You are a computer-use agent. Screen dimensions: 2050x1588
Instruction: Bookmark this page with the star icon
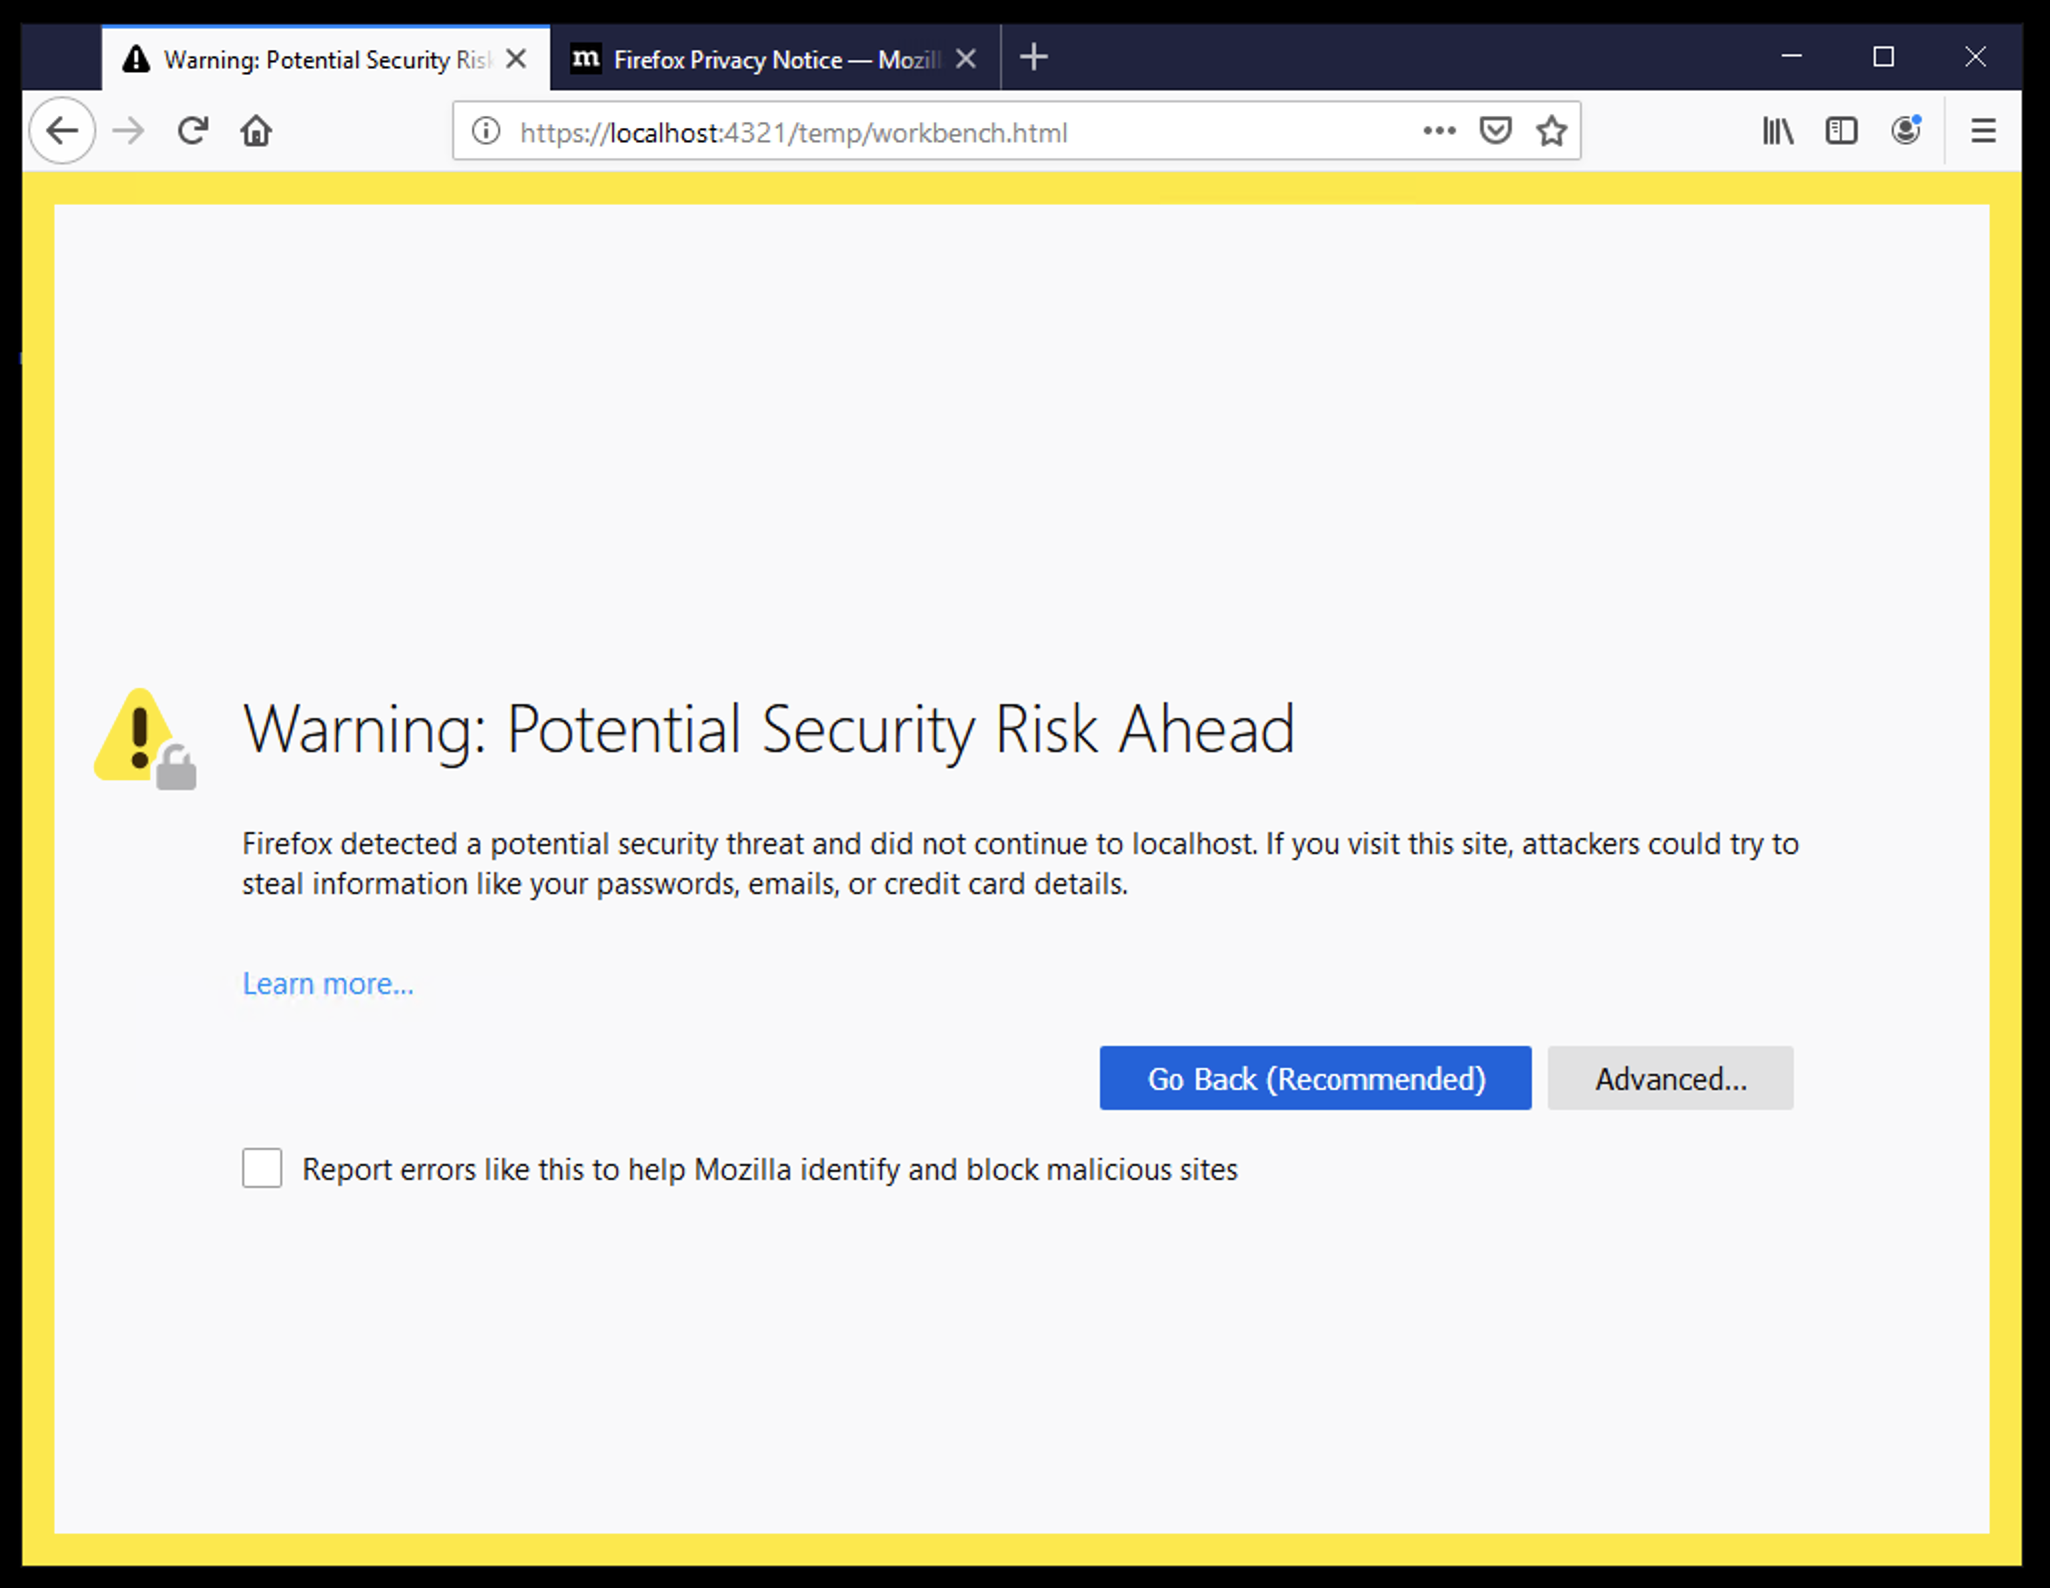tap(1551, 130)
